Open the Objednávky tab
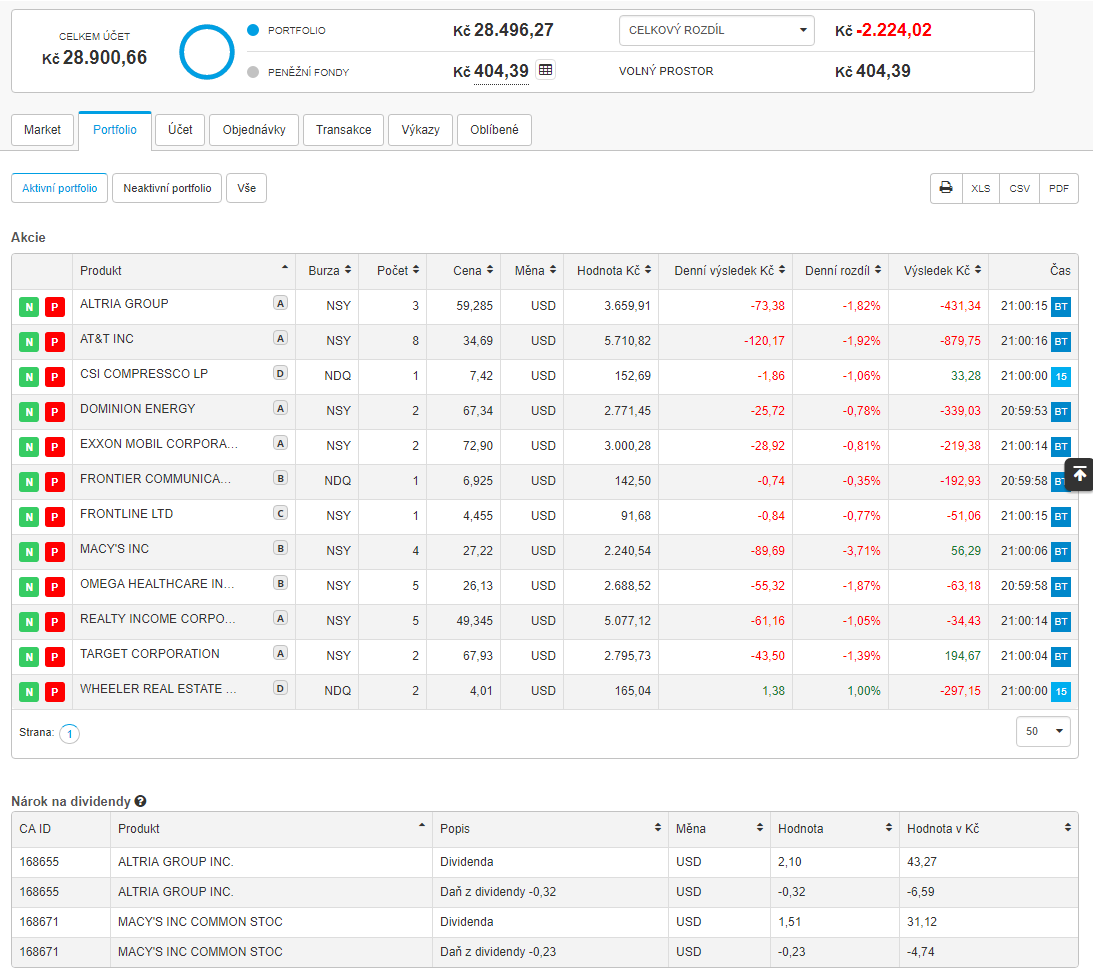Image resolution: width=1093 pixels, height=978 pixels. 254,130
